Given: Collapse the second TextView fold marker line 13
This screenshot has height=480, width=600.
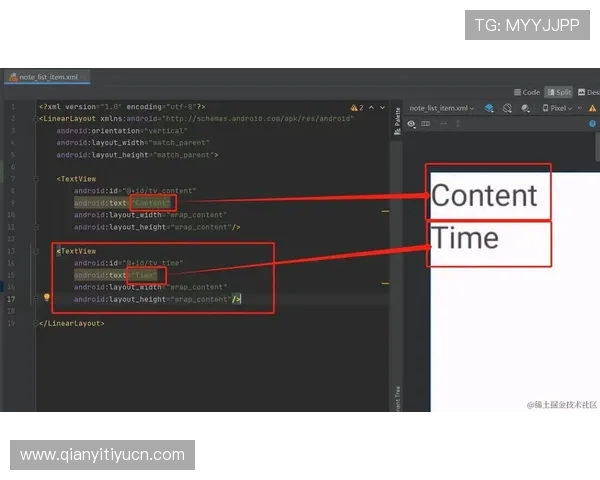Looking at the screenshot, I should pos(36,251).
